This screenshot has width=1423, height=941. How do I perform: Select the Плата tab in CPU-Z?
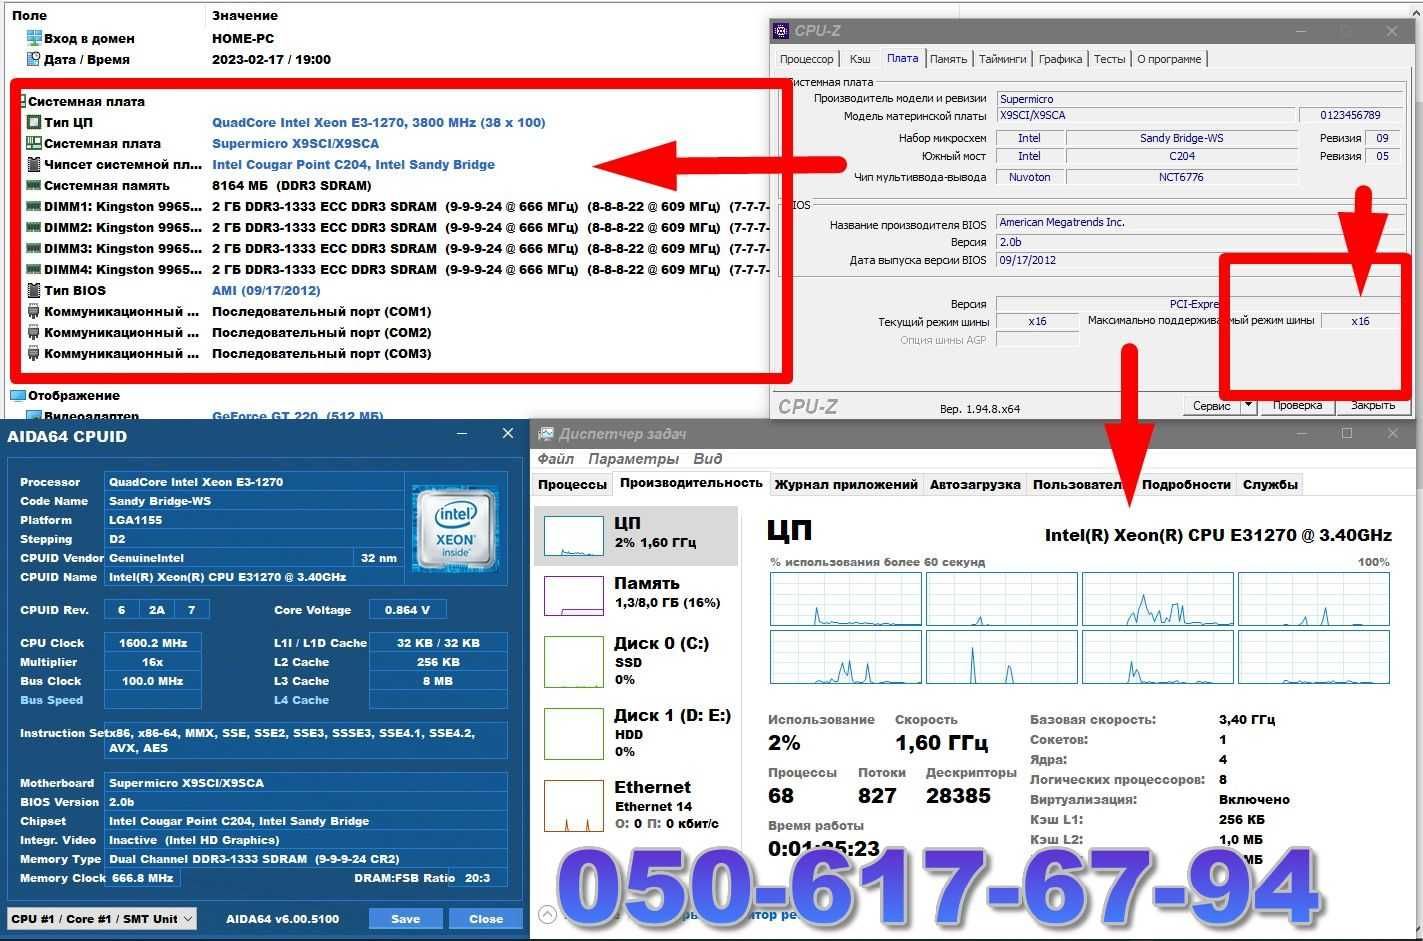pos(902,59)
